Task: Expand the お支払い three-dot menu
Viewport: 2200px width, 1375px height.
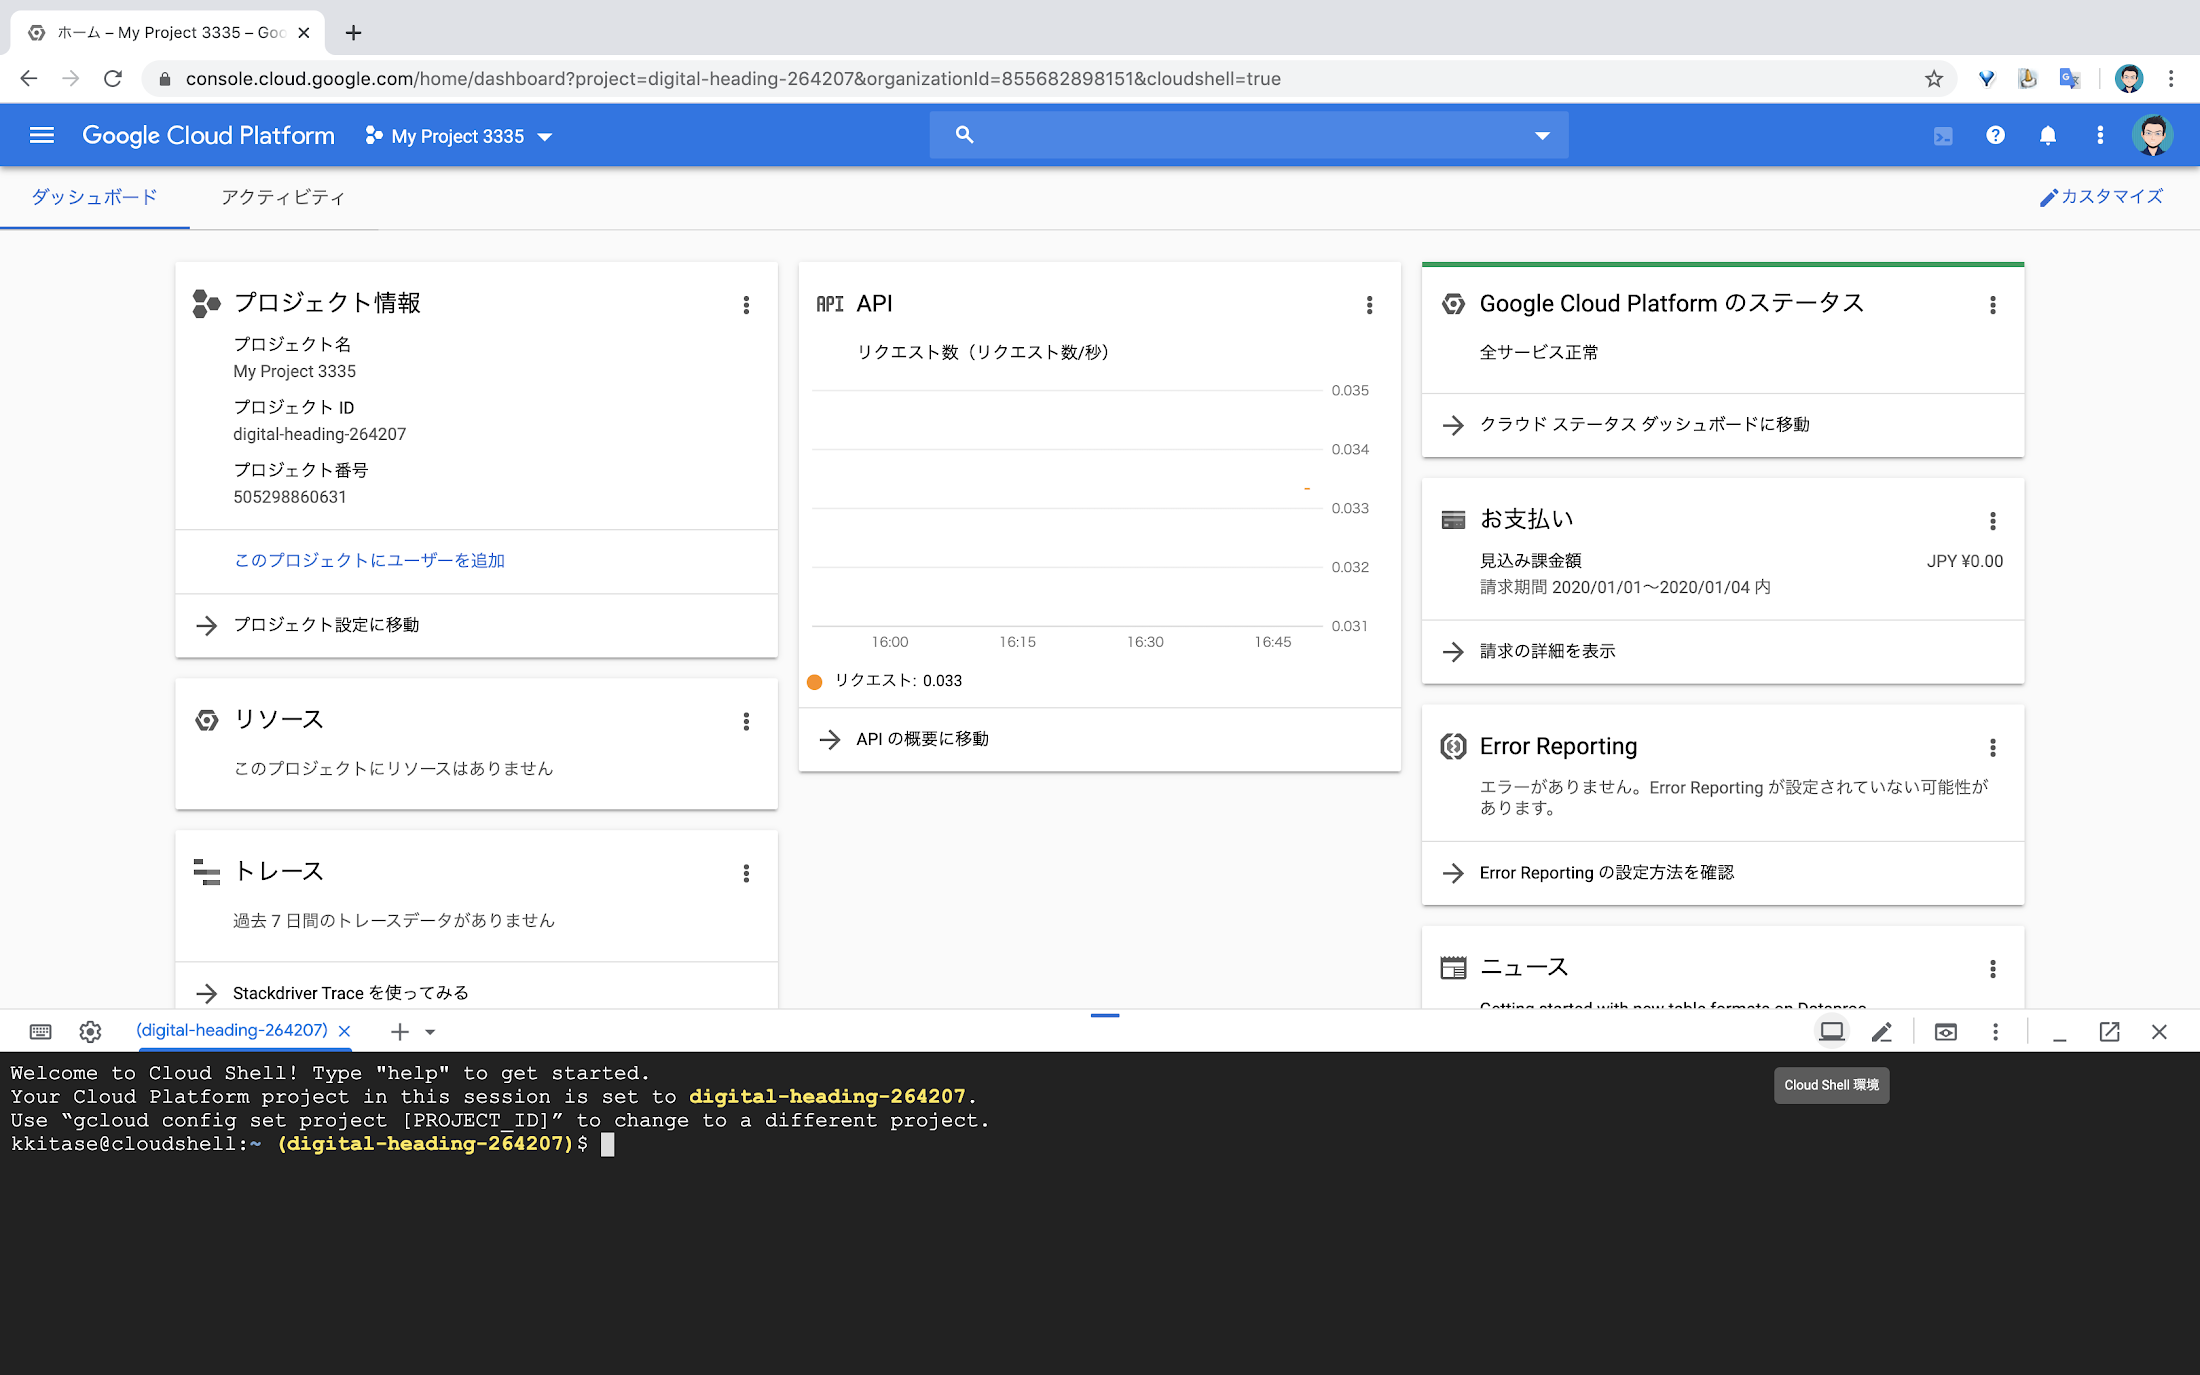Action: click(1993, 521)
